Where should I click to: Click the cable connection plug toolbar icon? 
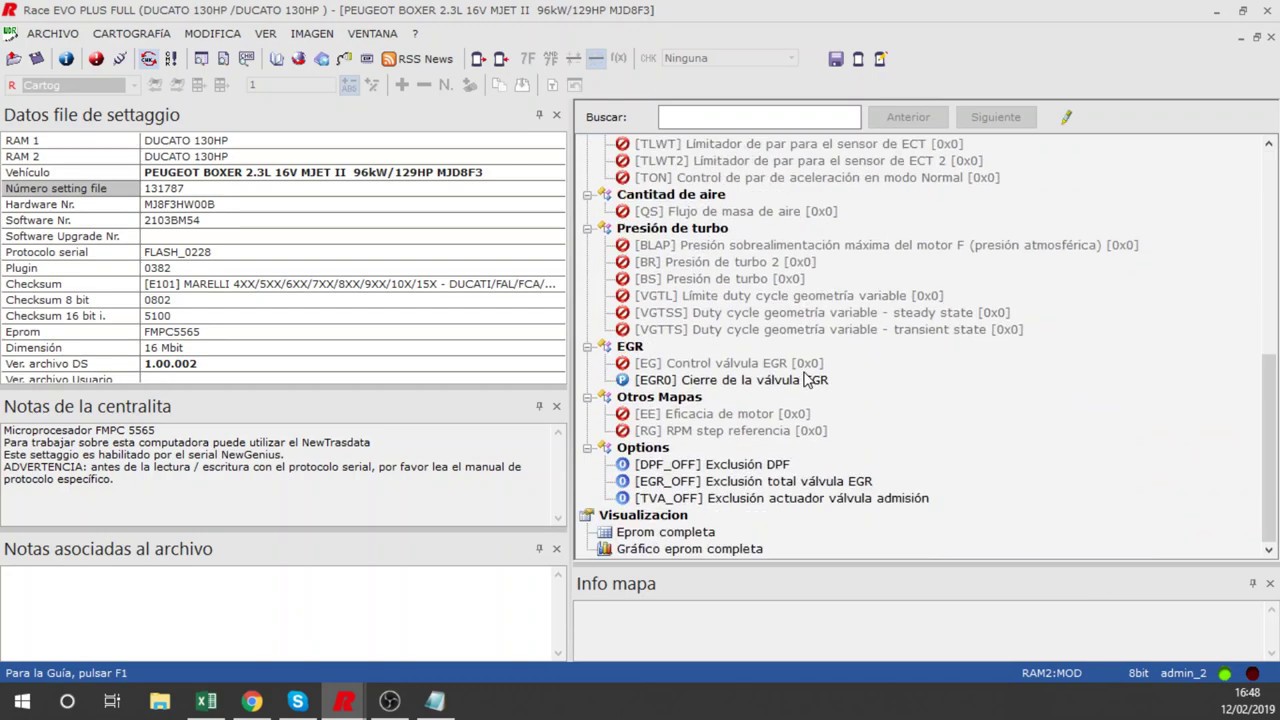(119, 59)
